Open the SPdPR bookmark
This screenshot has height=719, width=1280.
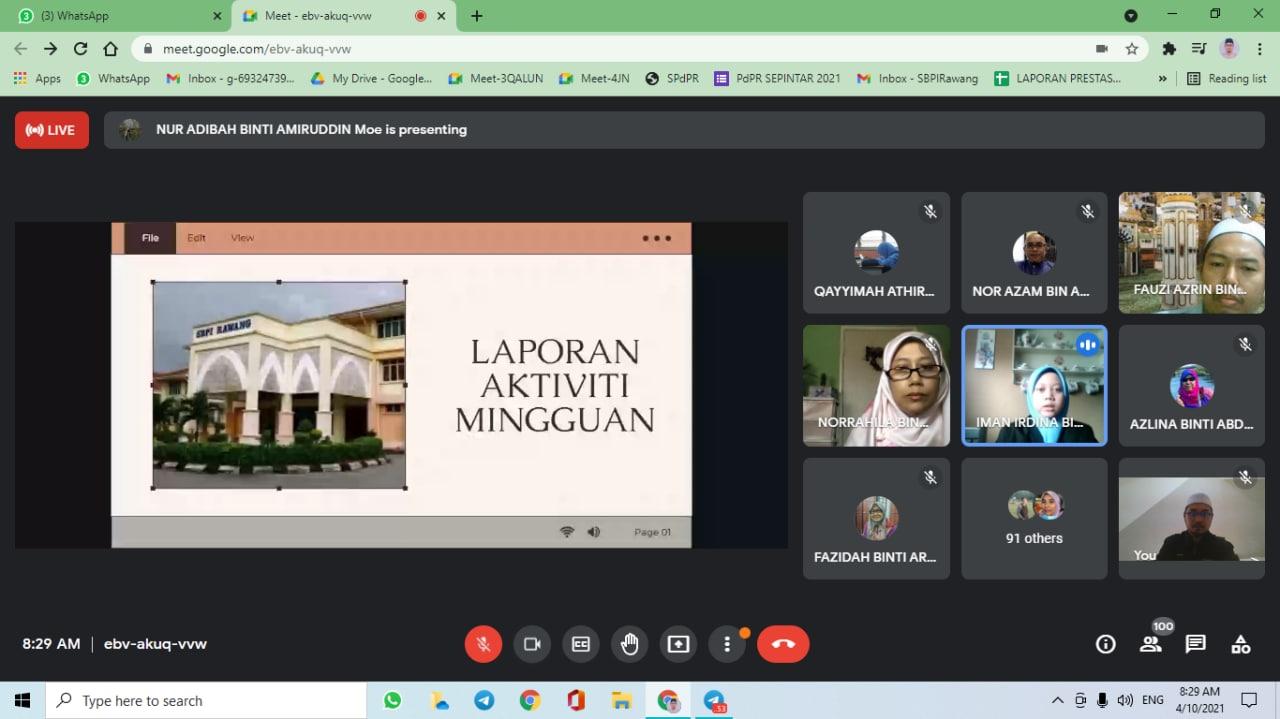tap(672, 78)
